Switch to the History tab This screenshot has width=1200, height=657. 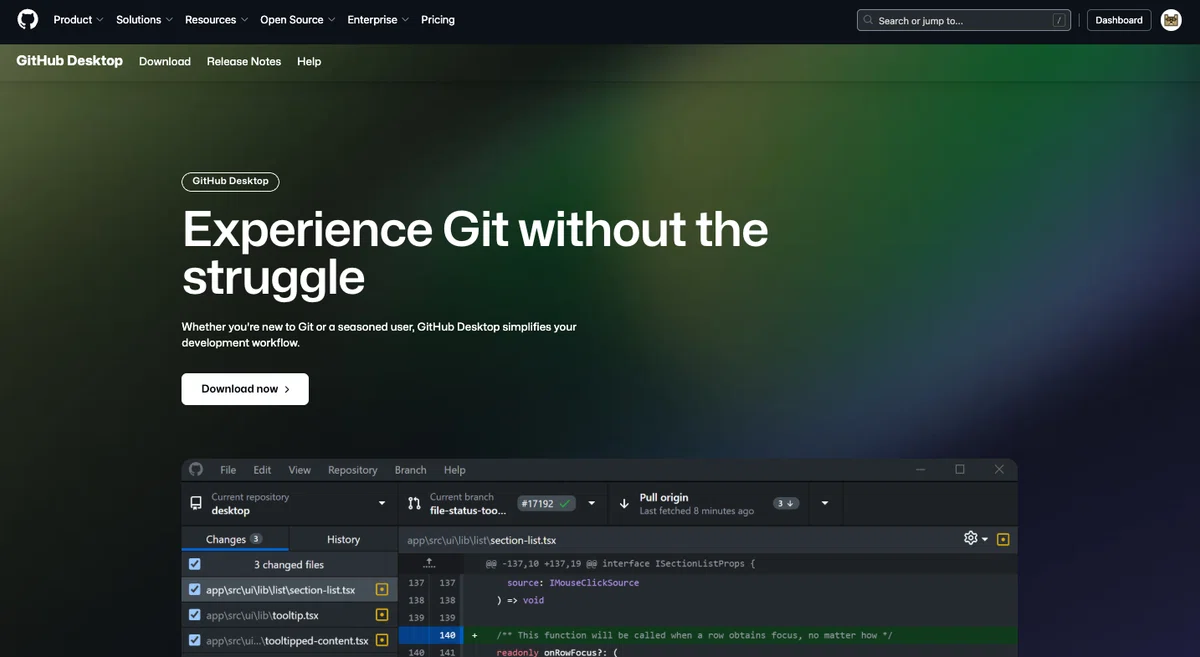343,539
